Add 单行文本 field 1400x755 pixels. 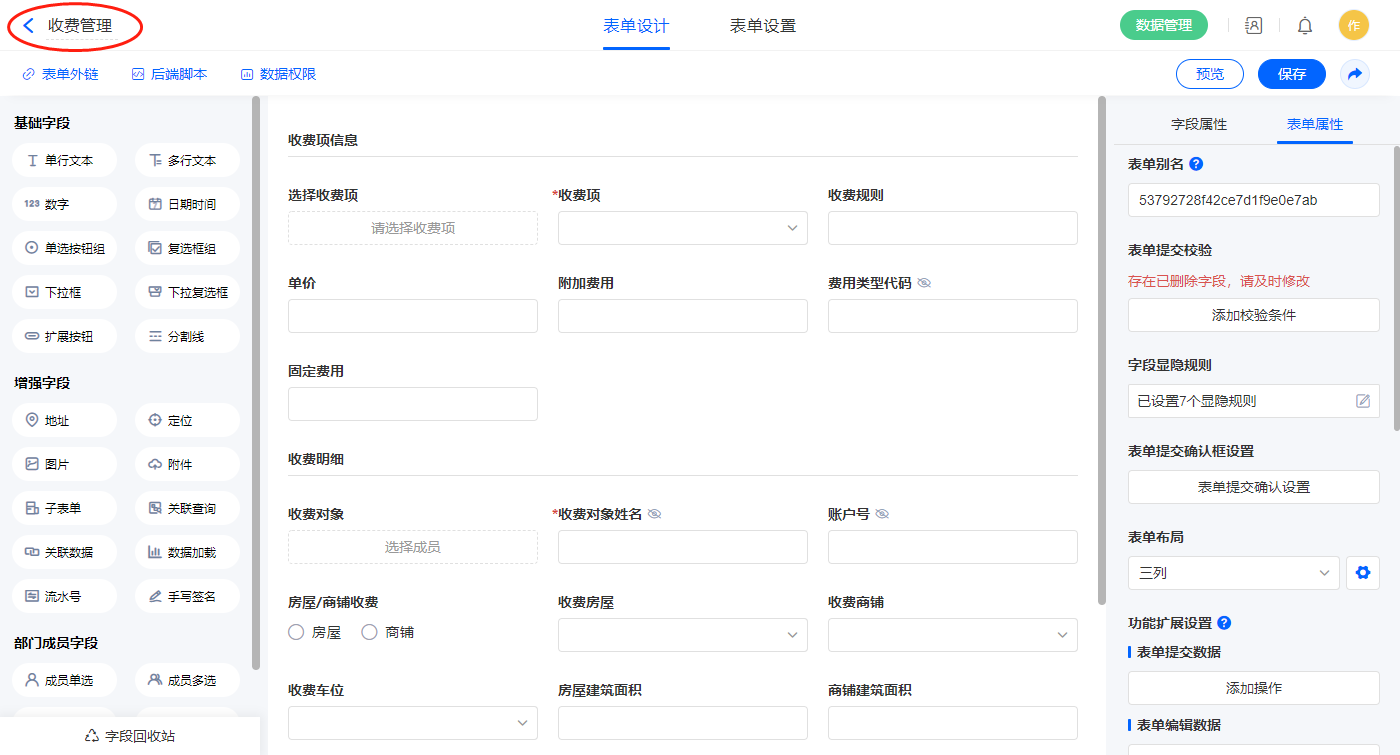[x=64, y=160]
